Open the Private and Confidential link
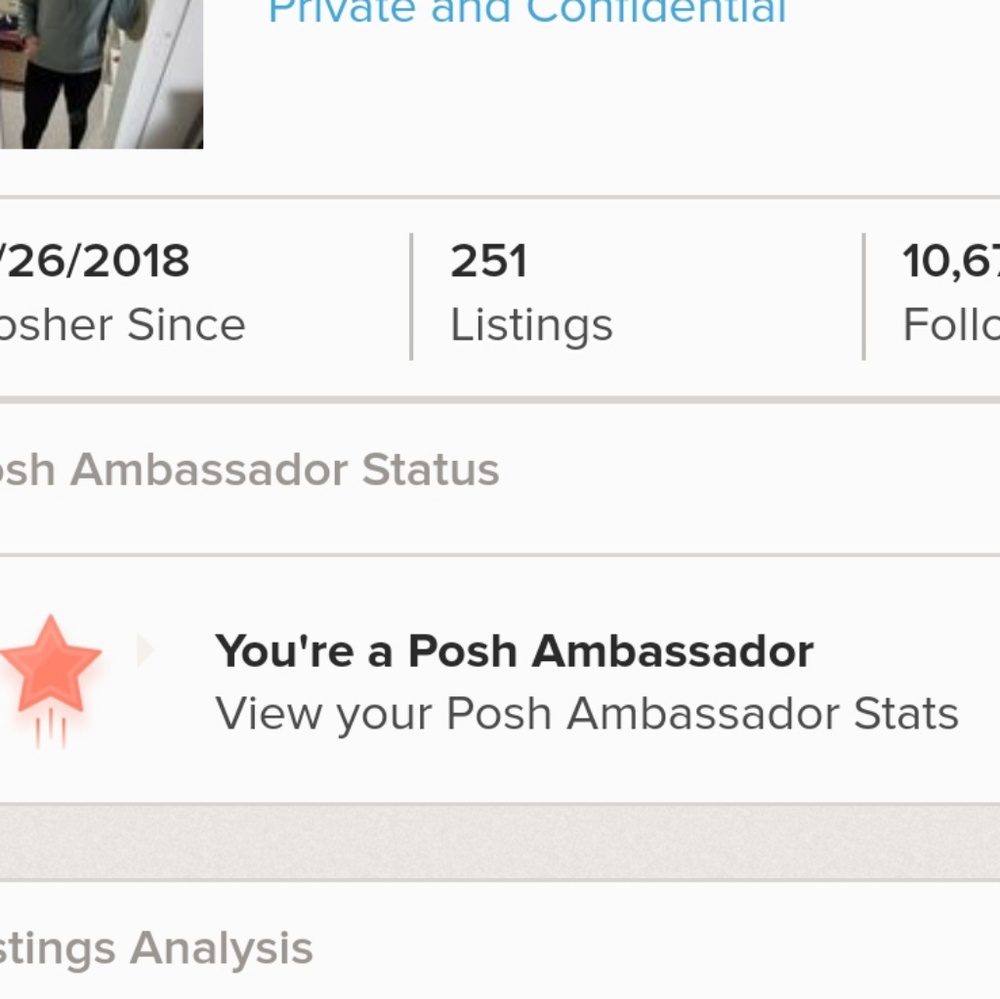 527,12
